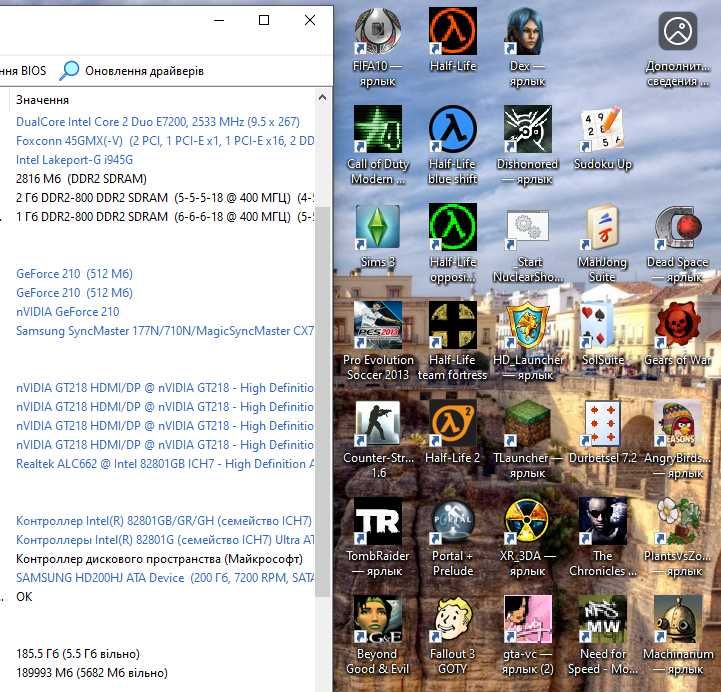Select the 189993 Мб (5682 Мб вільно) value
This screenshot has height=692, width=721.
92,673
